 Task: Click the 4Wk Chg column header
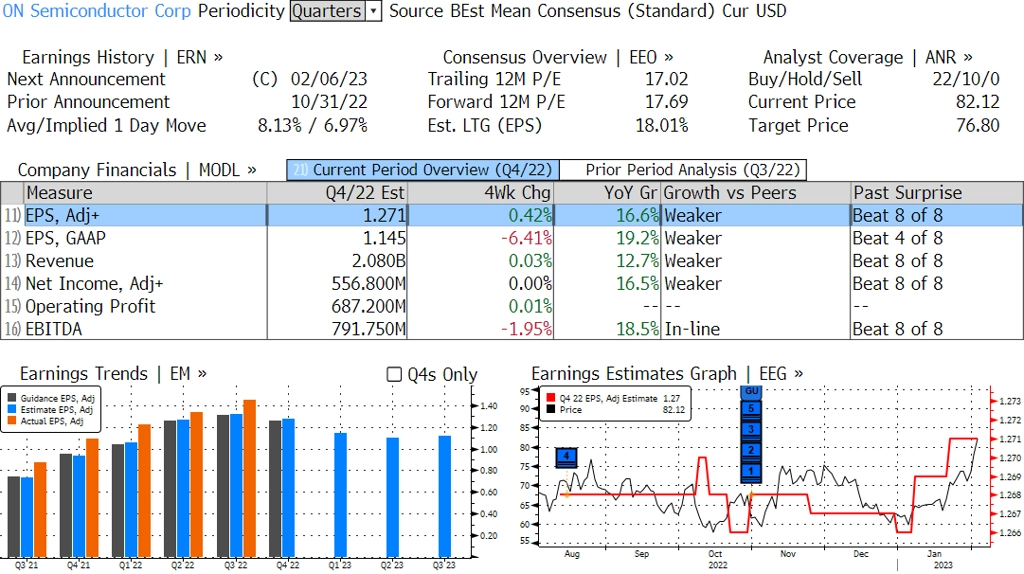481,193
